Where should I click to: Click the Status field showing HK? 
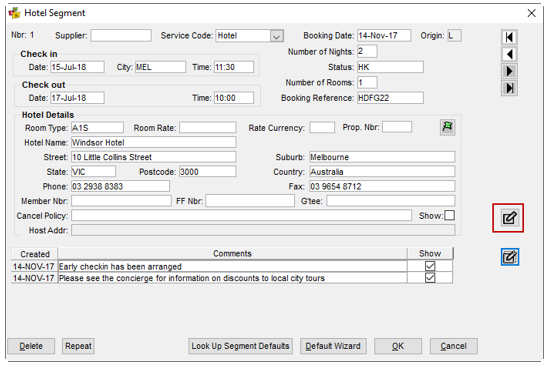[x=390, y=67]
